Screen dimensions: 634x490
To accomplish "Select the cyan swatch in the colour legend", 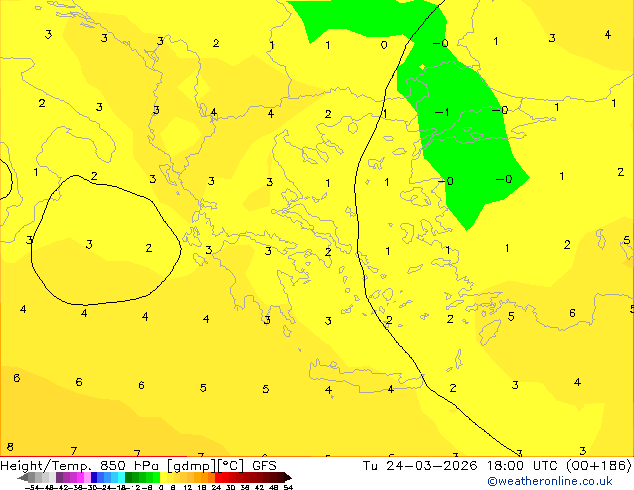I will pos(121,477).
